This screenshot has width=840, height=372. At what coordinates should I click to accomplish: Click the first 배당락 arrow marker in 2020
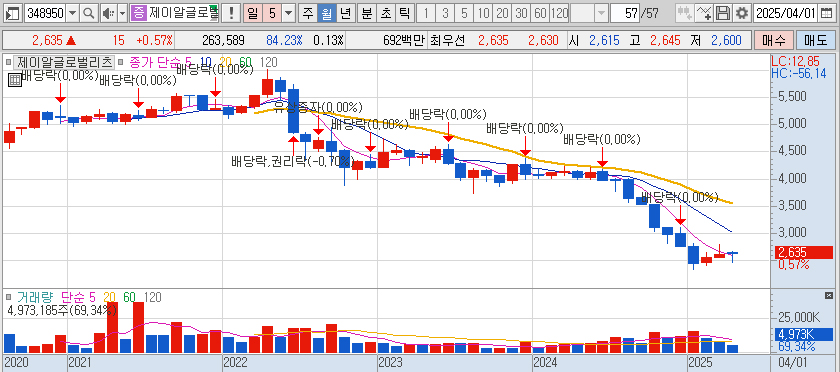[x=60, y=93]
